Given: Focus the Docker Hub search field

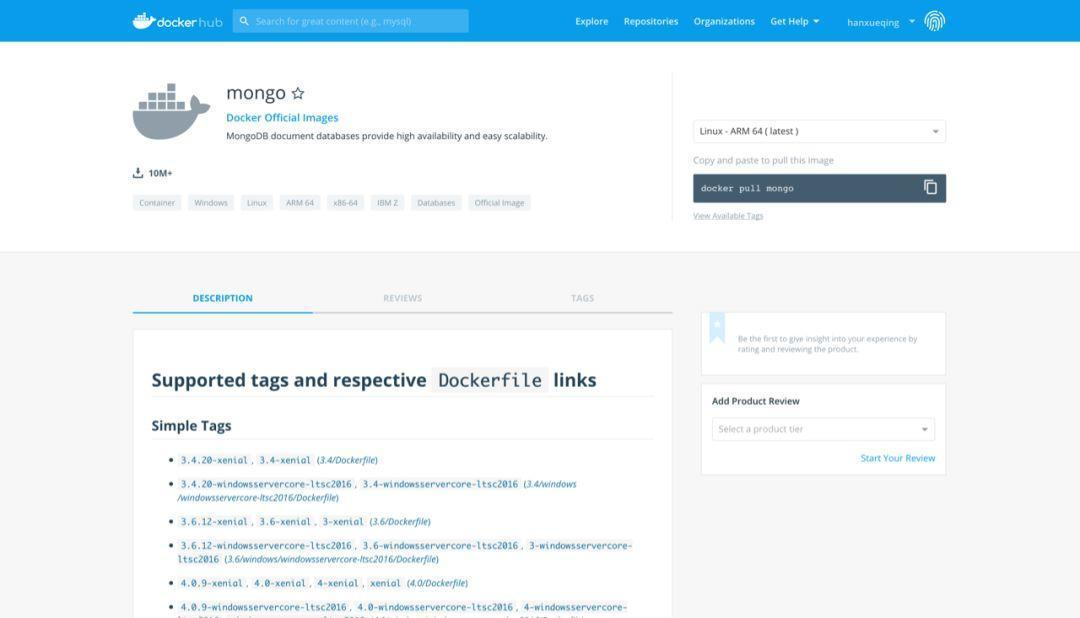Looking at the screenshot, I should (x=351, y=21).
